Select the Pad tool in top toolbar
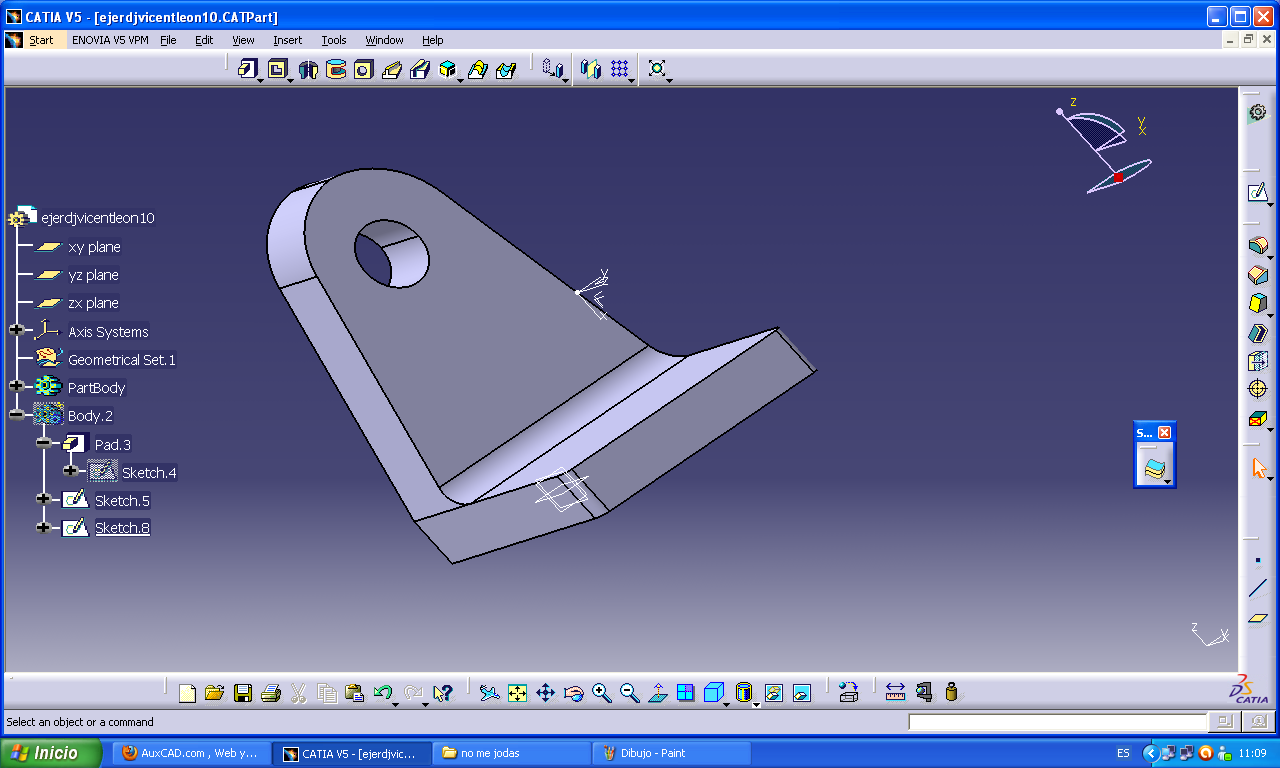The height and width of the screenshot is (768, 1280). pyautogui.click(x=246, y=68)
